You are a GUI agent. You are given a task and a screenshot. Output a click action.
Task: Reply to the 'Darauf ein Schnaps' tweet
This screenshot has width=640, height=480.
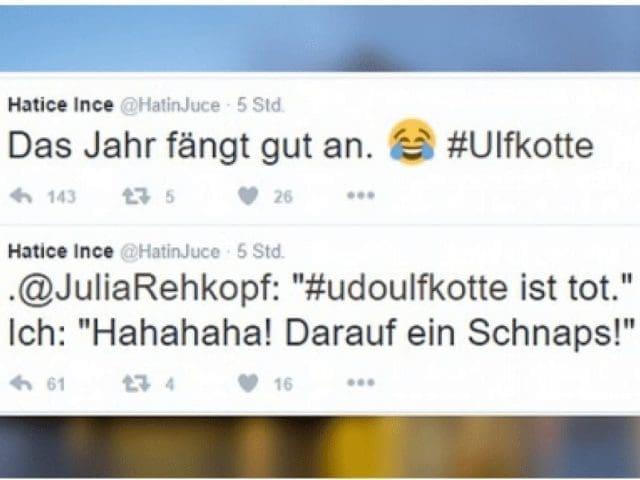[21, 384]
